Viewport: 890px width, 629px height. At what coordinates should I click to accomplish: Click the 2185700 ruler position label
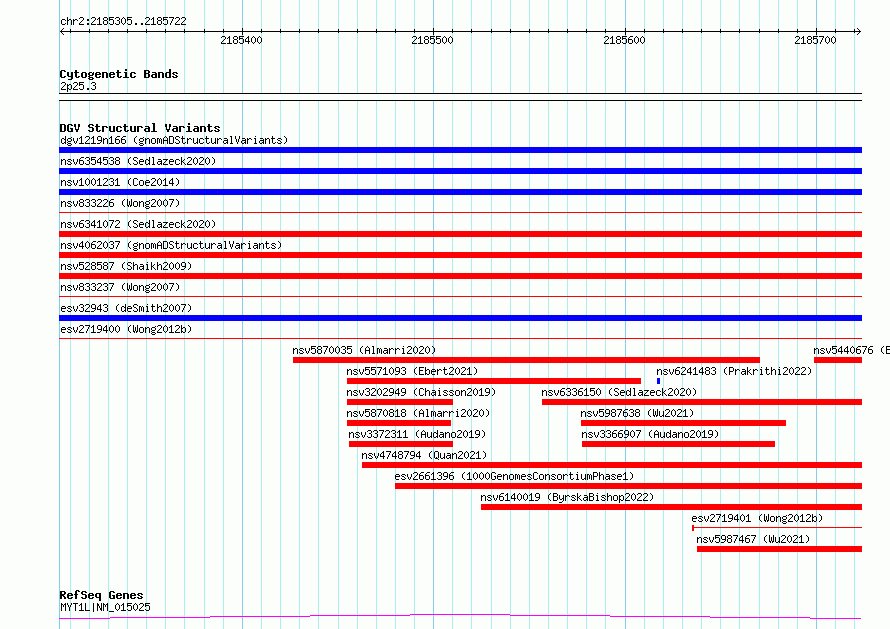[x=815, y=40]
